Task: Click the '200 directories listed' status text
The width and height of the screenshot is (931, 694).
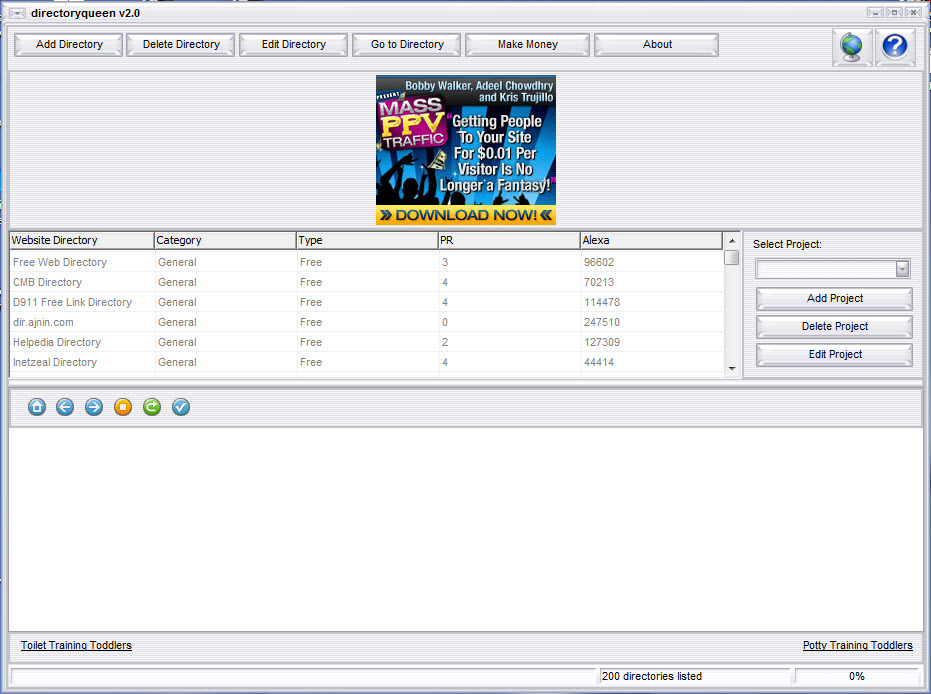Action: 651,676
